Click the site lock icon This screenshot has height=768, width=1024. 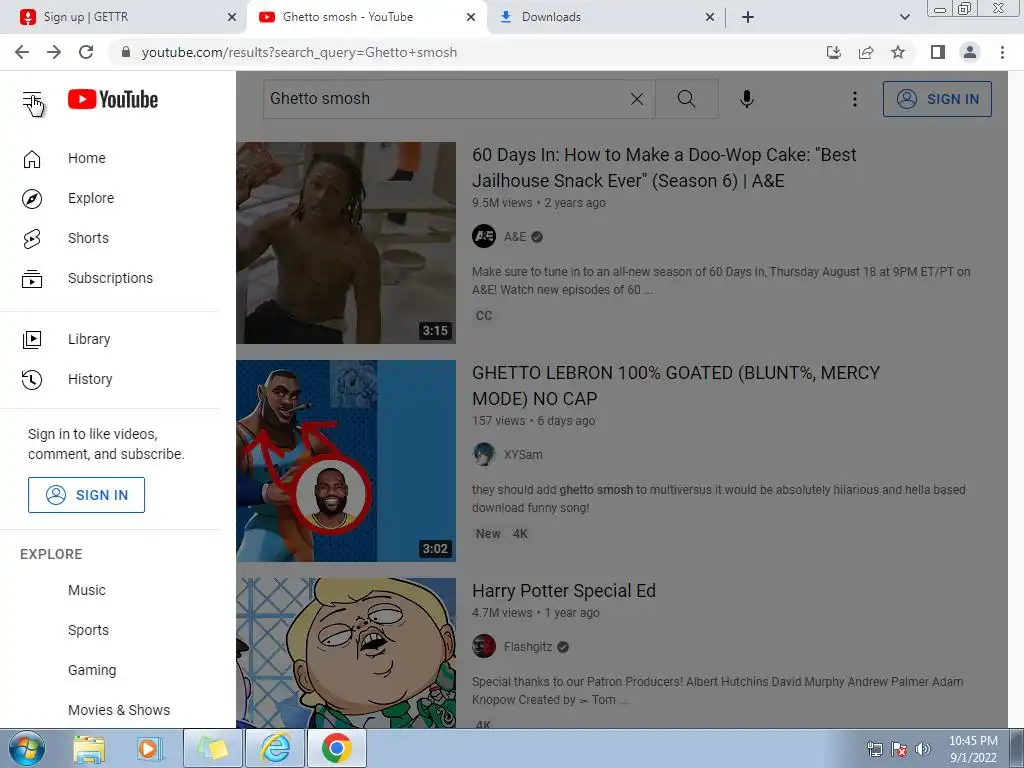[126, 52]
